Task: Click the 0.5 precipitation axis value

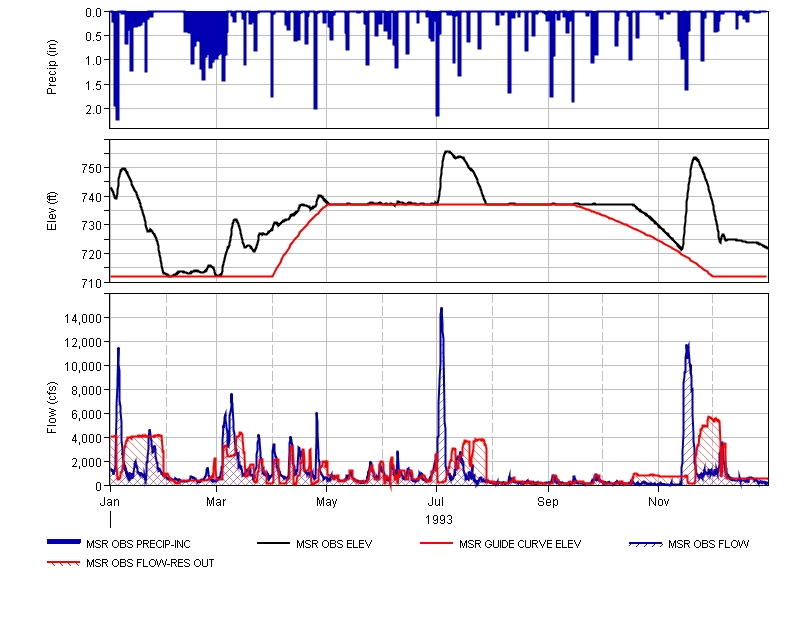Action: [93, 37]
